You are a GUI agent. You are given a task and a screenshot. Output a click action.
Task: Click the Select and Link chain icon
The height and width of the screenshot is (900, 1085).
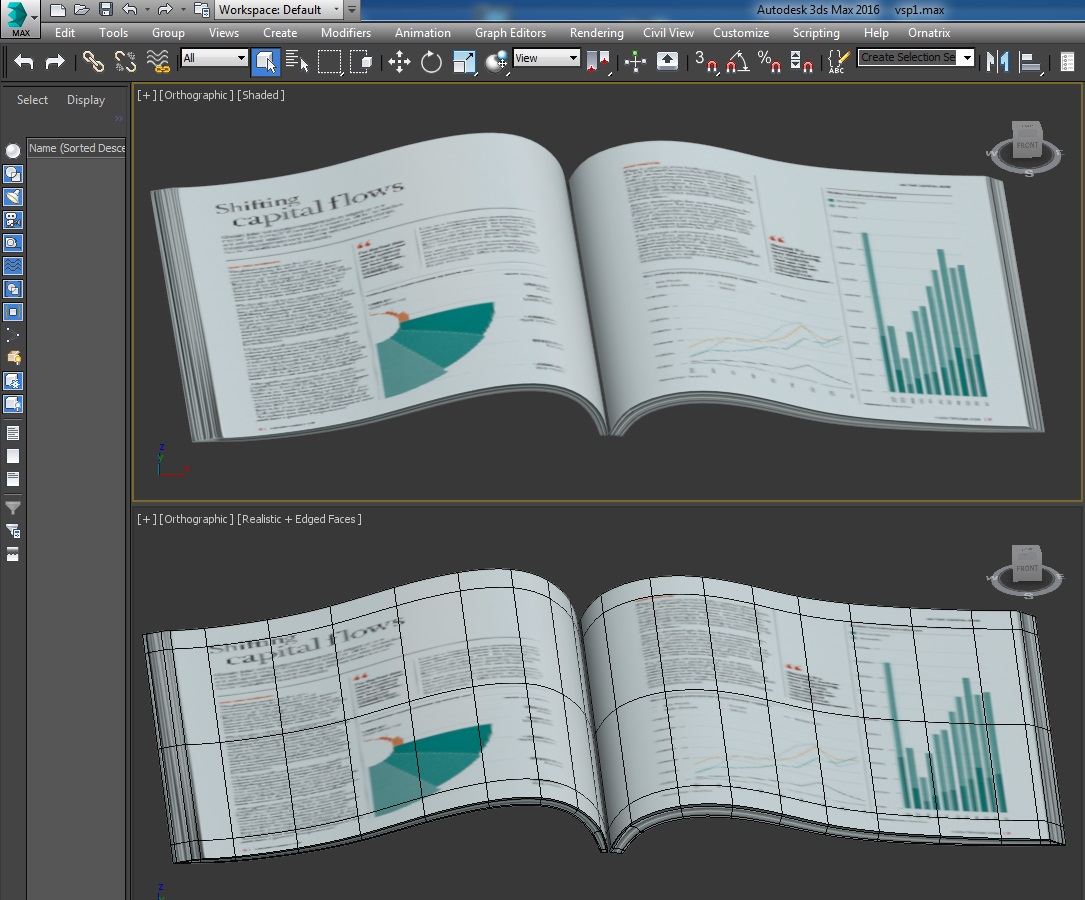click(x=93, y=62)
